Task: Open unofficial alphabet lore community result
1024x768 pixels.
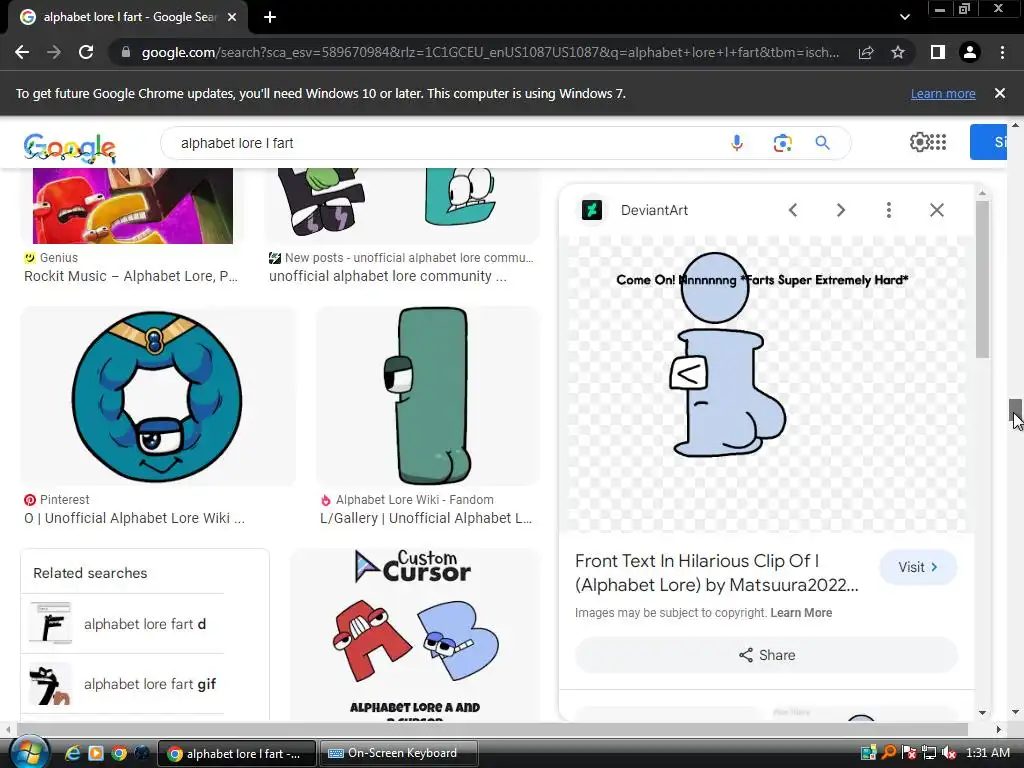Action: (x=387, y=276)
